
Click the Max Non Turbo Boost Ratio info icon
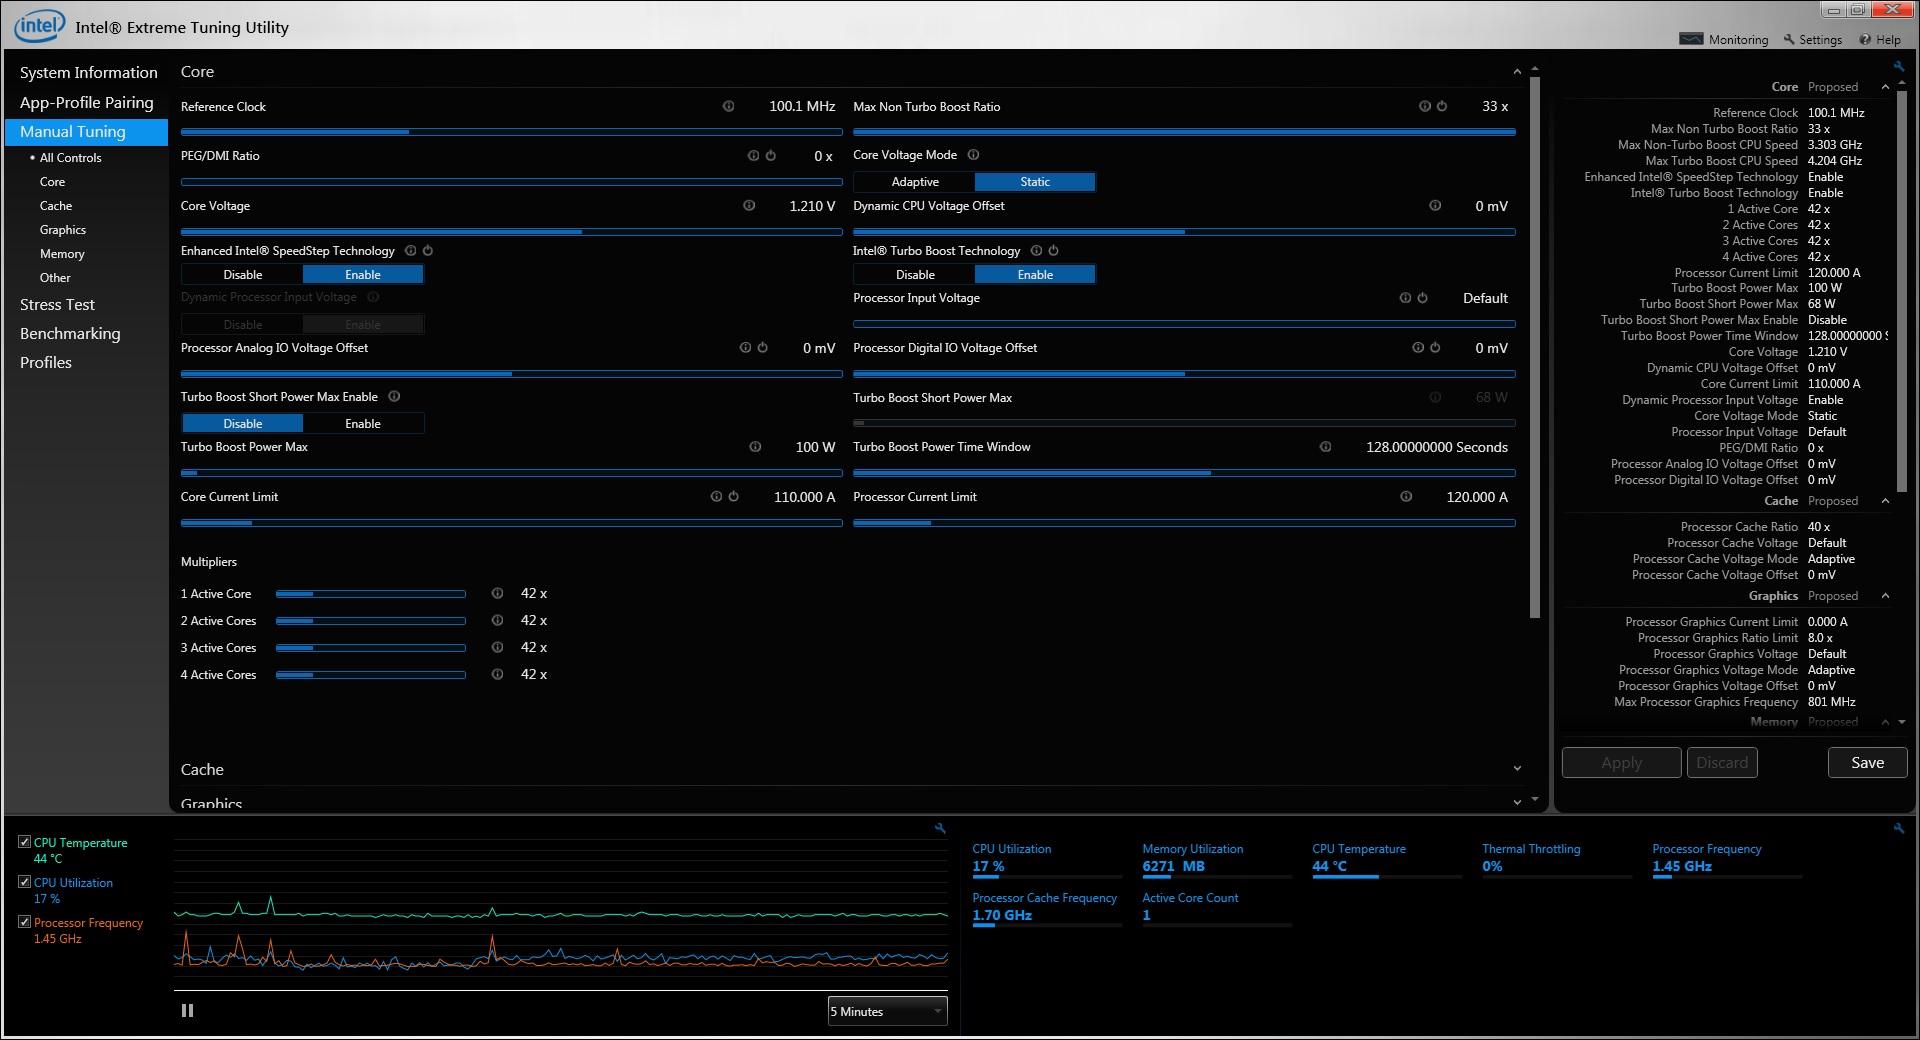tap(1424, 106)
